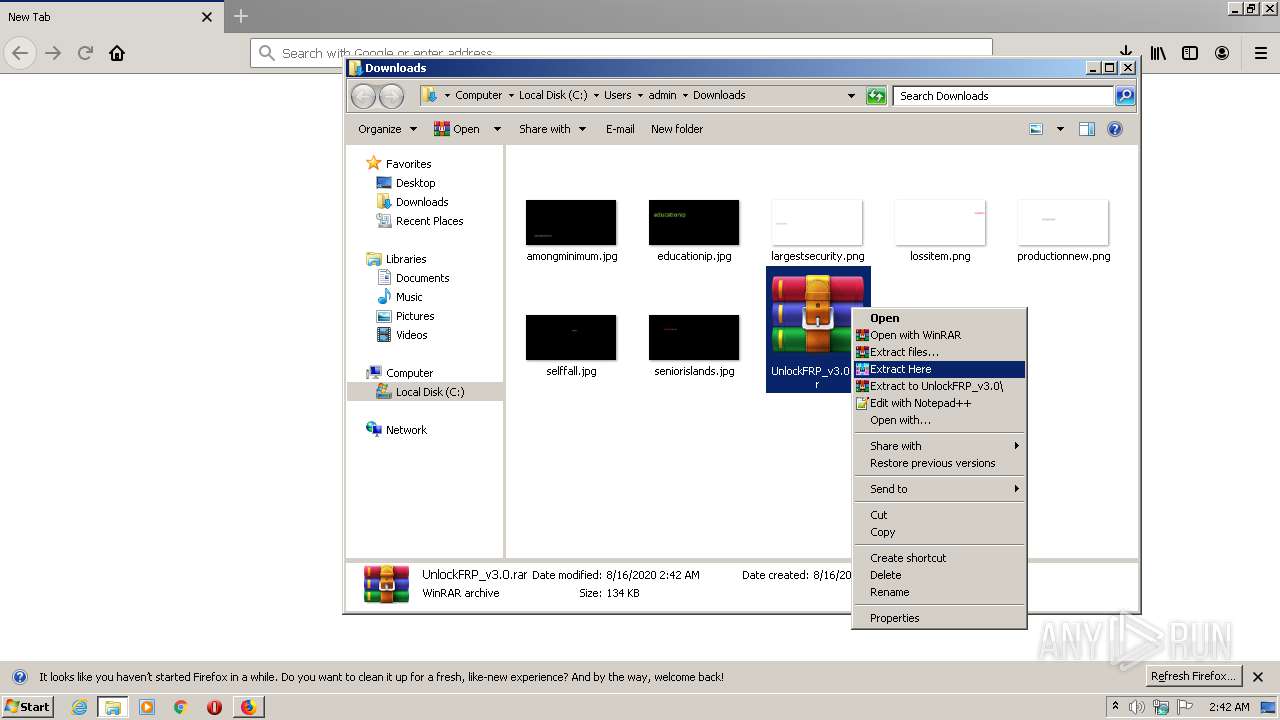Choose Open with WinRAR option
Screen dimensions: 1280x720
938,335
